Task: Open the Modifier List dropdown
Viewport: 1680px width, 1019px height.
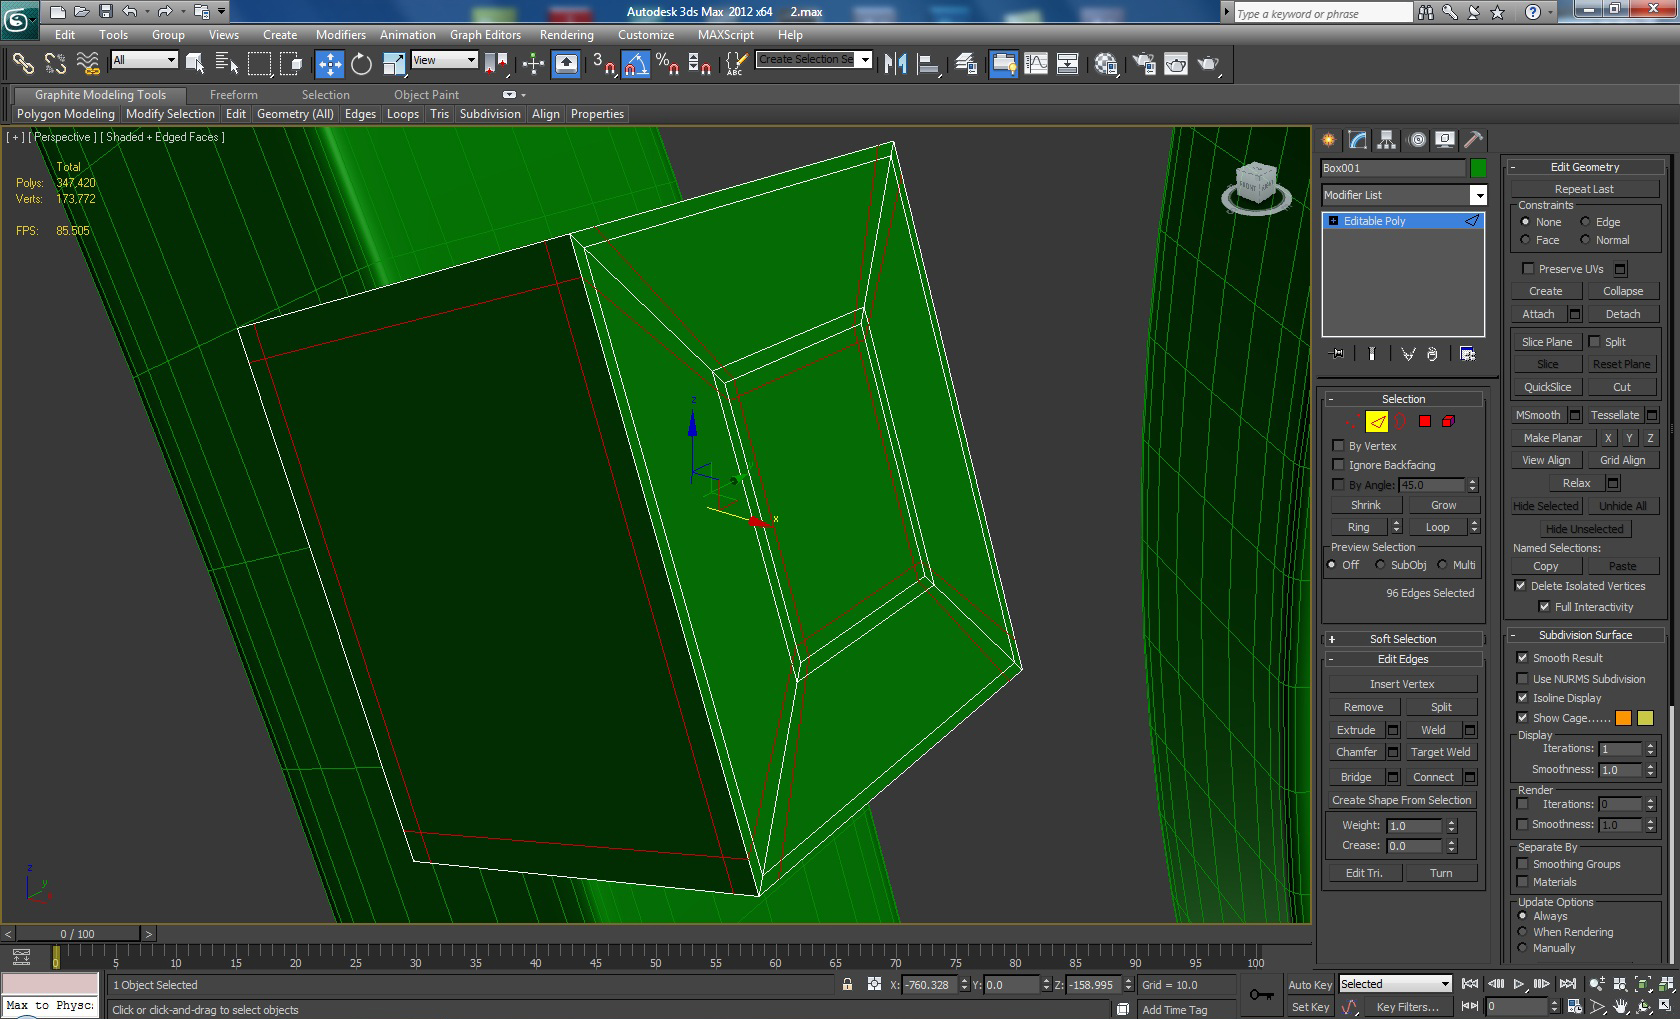Action: click(1478, 195)
